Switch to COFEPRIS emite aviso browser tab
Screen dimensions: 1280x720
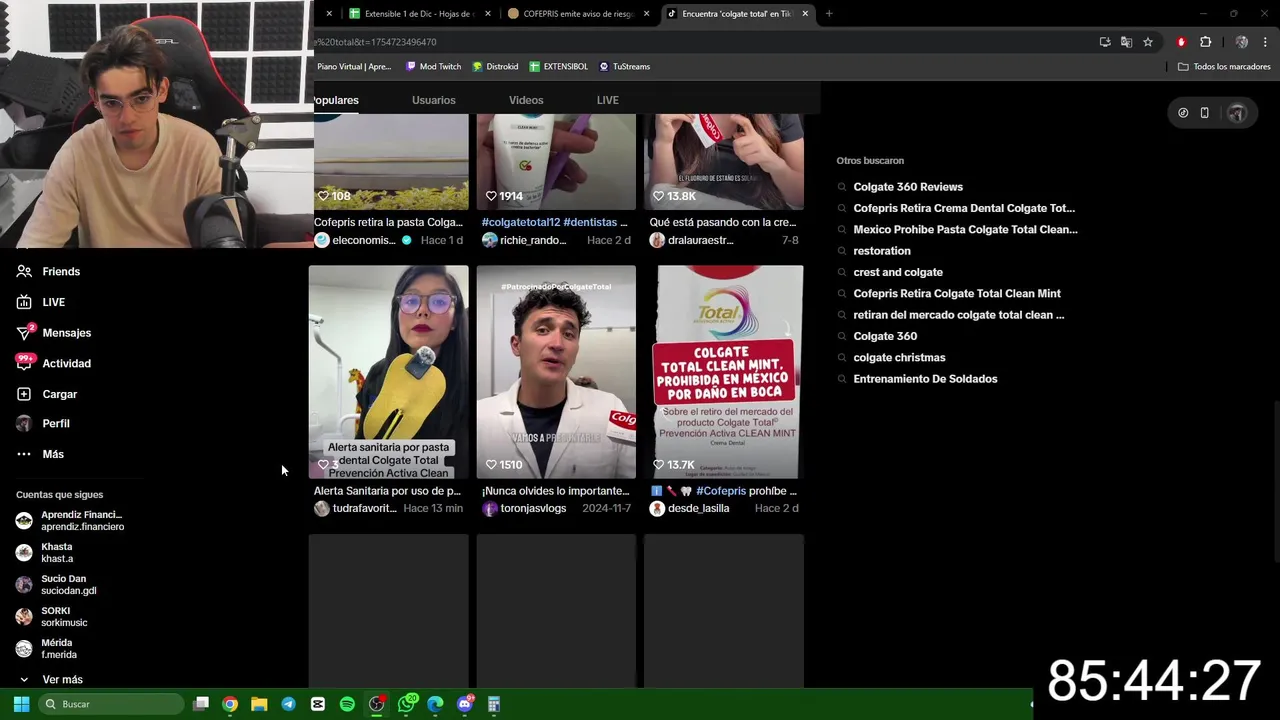coord(578,14)
